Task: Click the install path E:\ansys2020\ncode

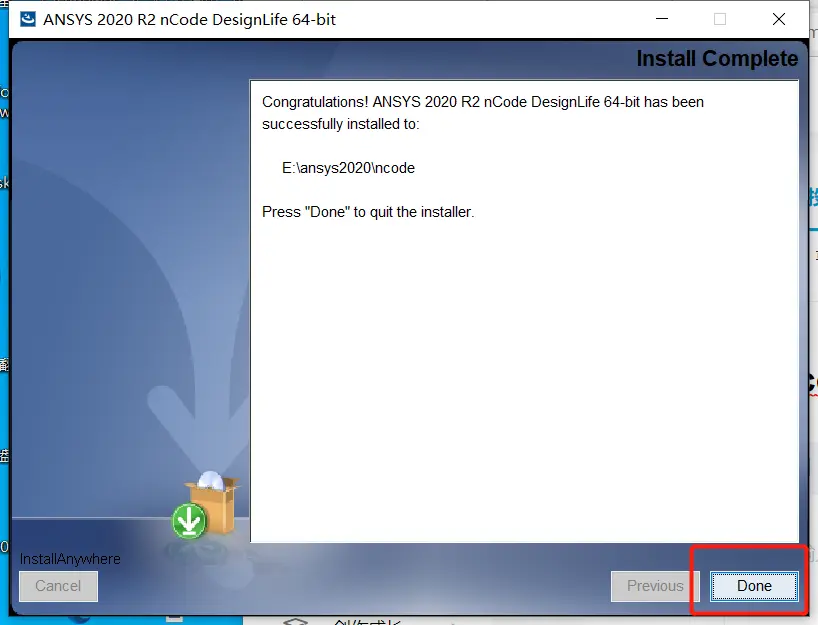Action: click(x=348, y=168)
